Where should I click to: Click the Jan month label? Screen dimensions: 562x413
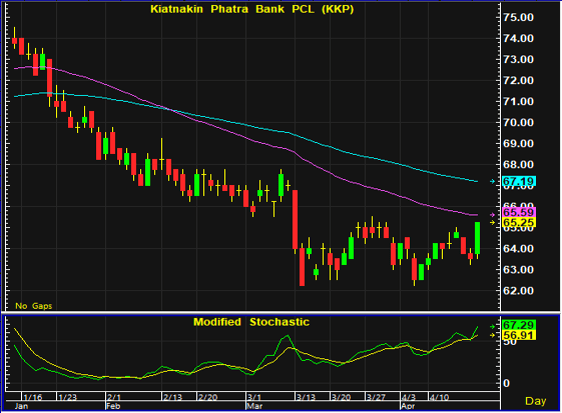point(22,406)
